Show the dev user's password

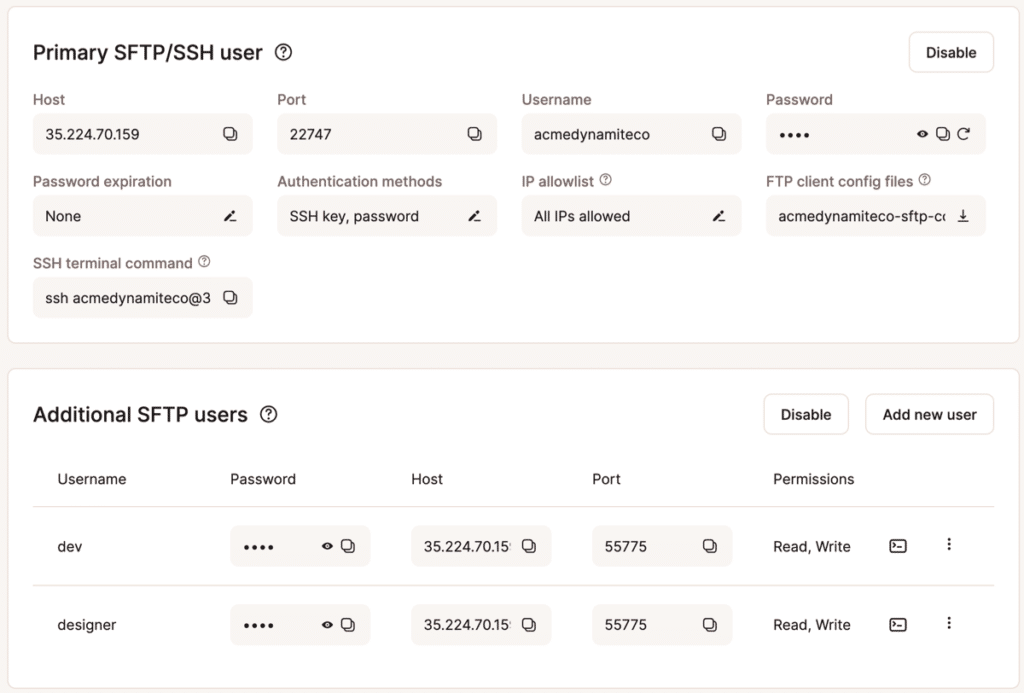(x=327, y=546)
